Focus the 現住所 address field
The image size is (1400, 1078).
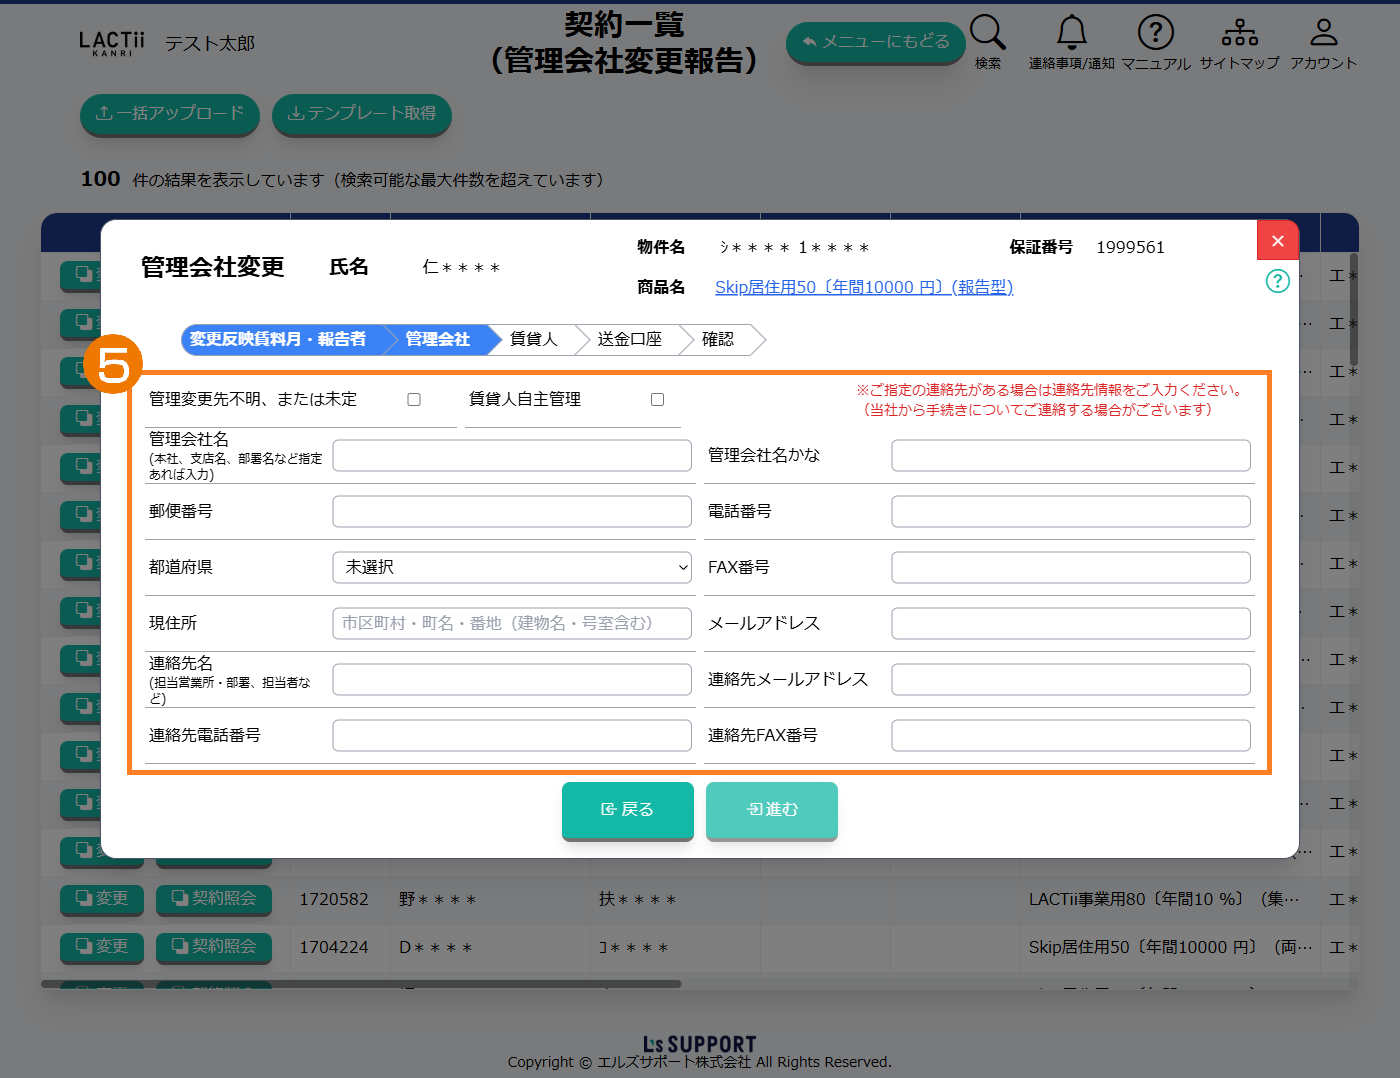click(x=512, y=623)
